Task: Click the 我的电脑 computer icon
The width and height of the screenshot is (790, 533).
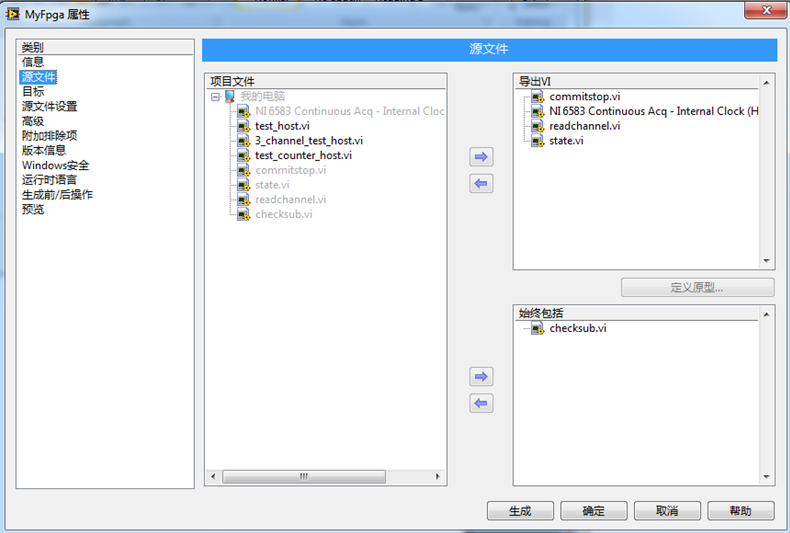Action: coord(230,96)
